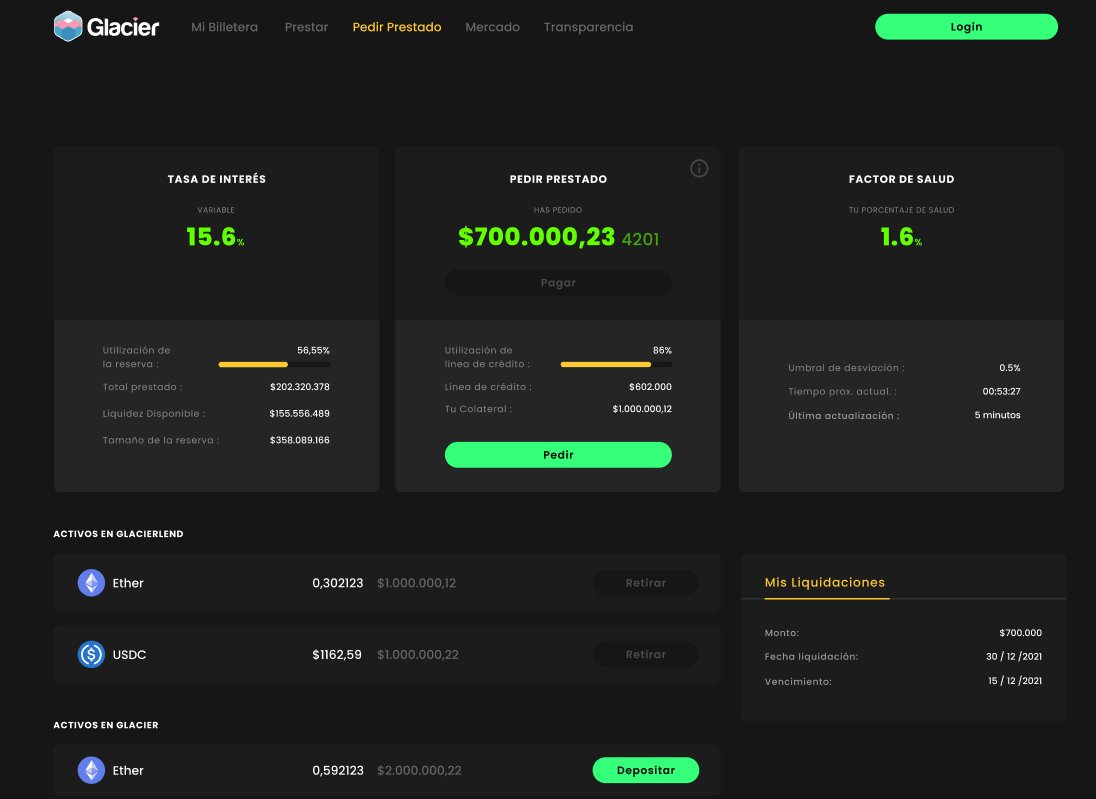
Task: Click the $202.320.378 total prestado value
Action: pos(300,387)
